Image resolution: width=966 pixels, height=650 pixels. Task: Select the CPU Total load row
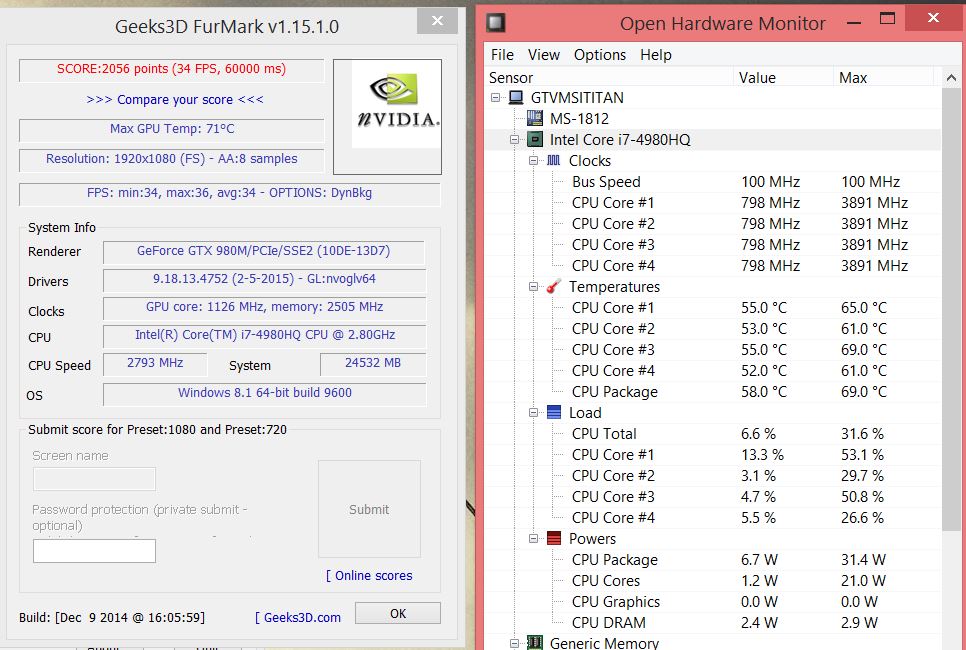pos(713,434)
